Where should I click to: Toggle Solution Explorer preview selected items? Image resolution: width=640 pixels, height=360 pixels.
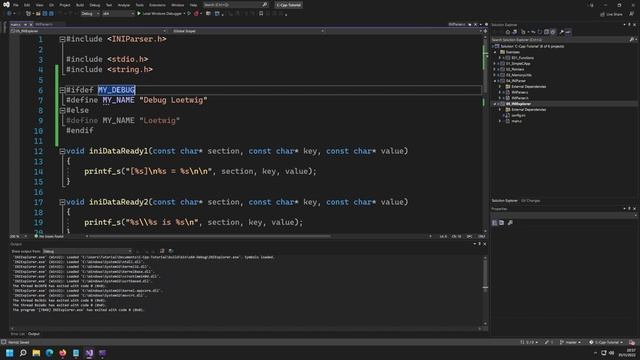coord(568,32)
